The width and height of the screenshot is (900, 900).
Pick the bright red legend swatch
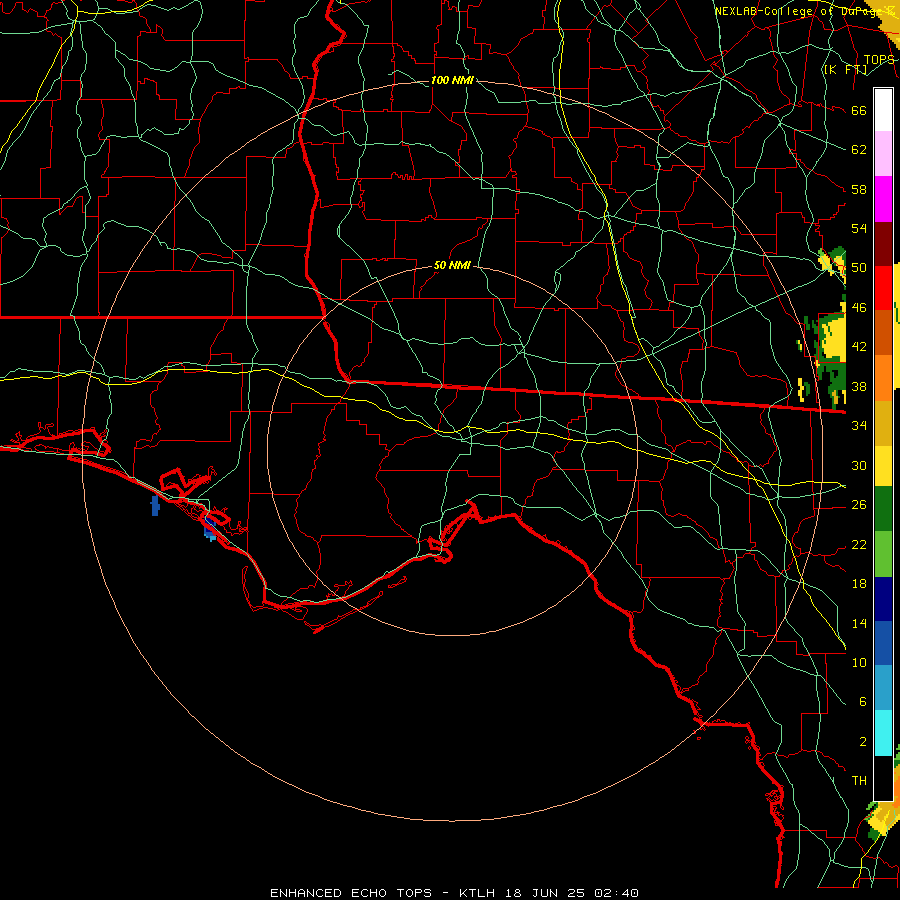click(x=883, y=288)
